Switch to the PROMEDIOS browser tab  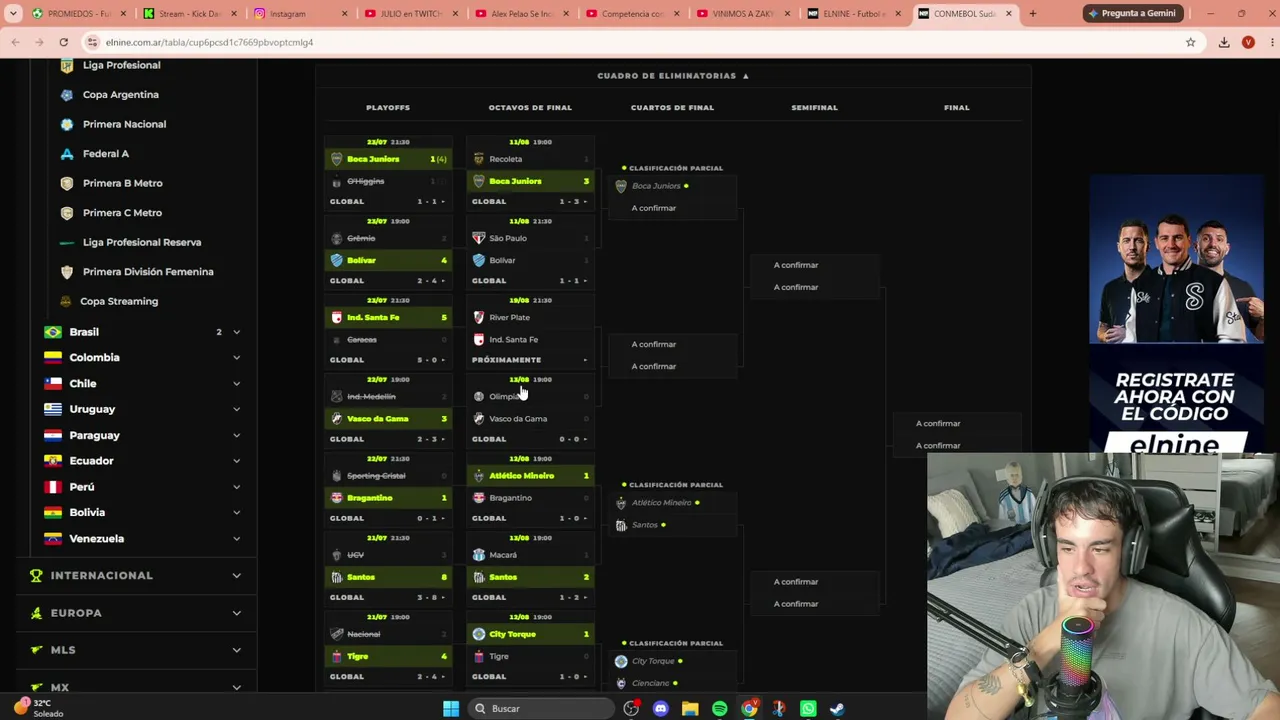(x=78, y=14)
